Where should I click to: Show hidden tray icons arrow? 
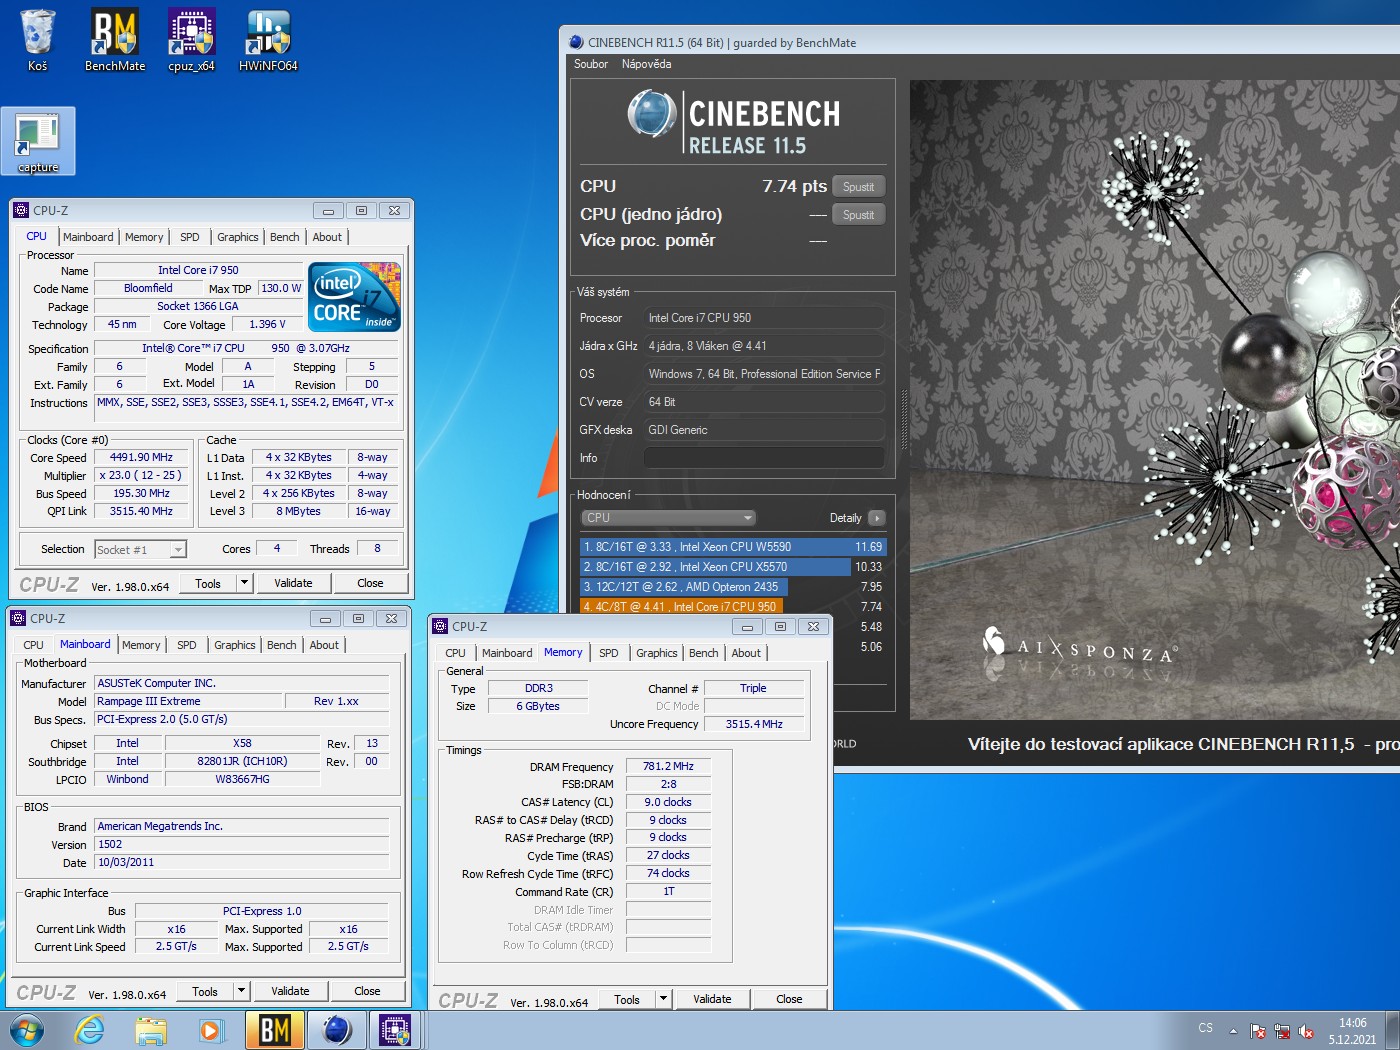pyautogui.click(x=1233, y=1031)
